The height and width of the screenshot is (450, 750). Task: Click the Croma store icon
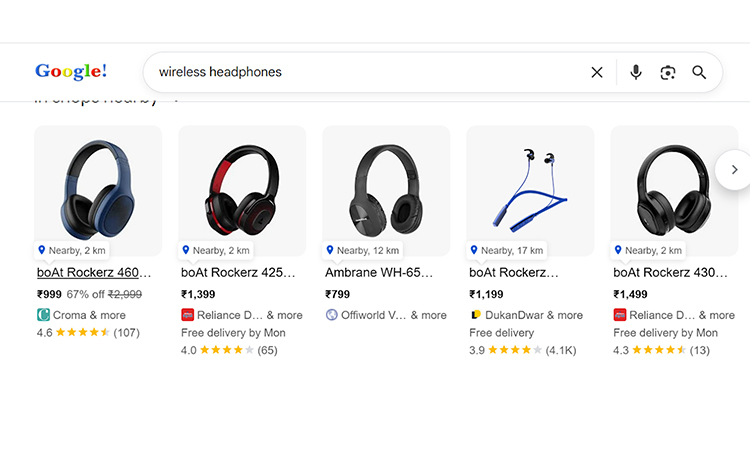[x=43, y=315]
